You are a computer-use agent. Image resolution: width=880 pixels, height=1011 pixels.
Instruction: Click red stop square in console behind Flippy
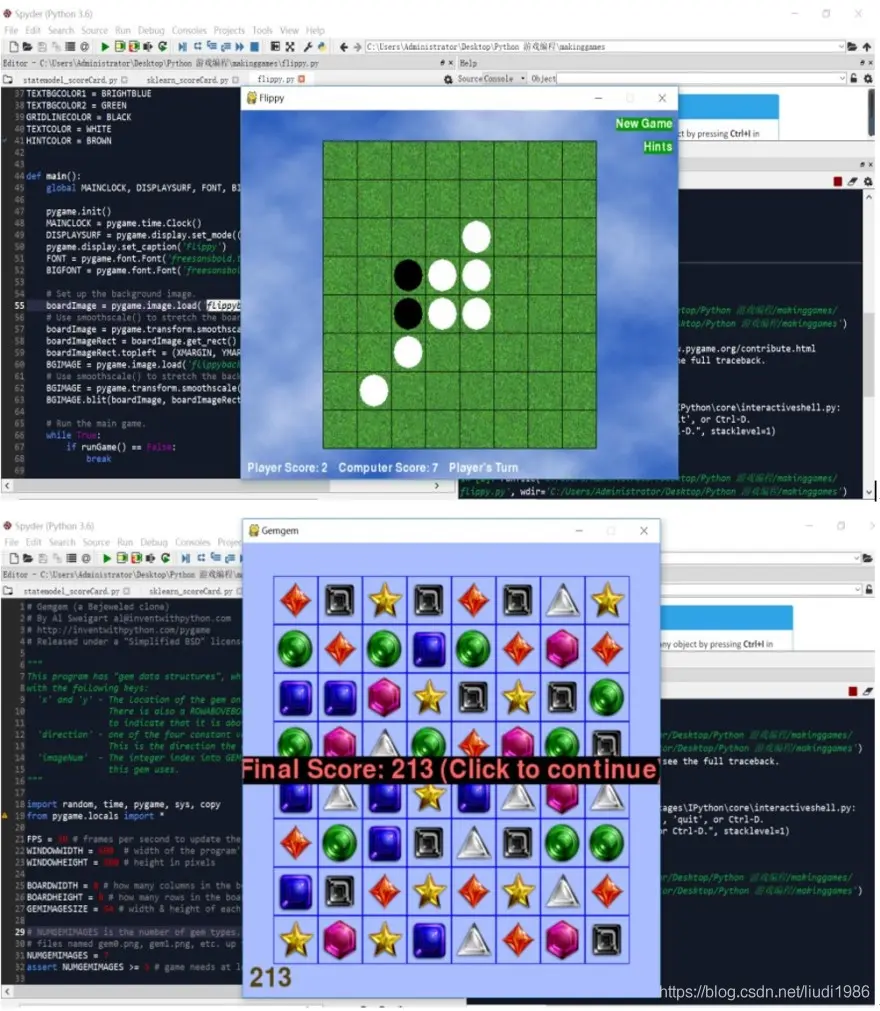coord(837,182)
